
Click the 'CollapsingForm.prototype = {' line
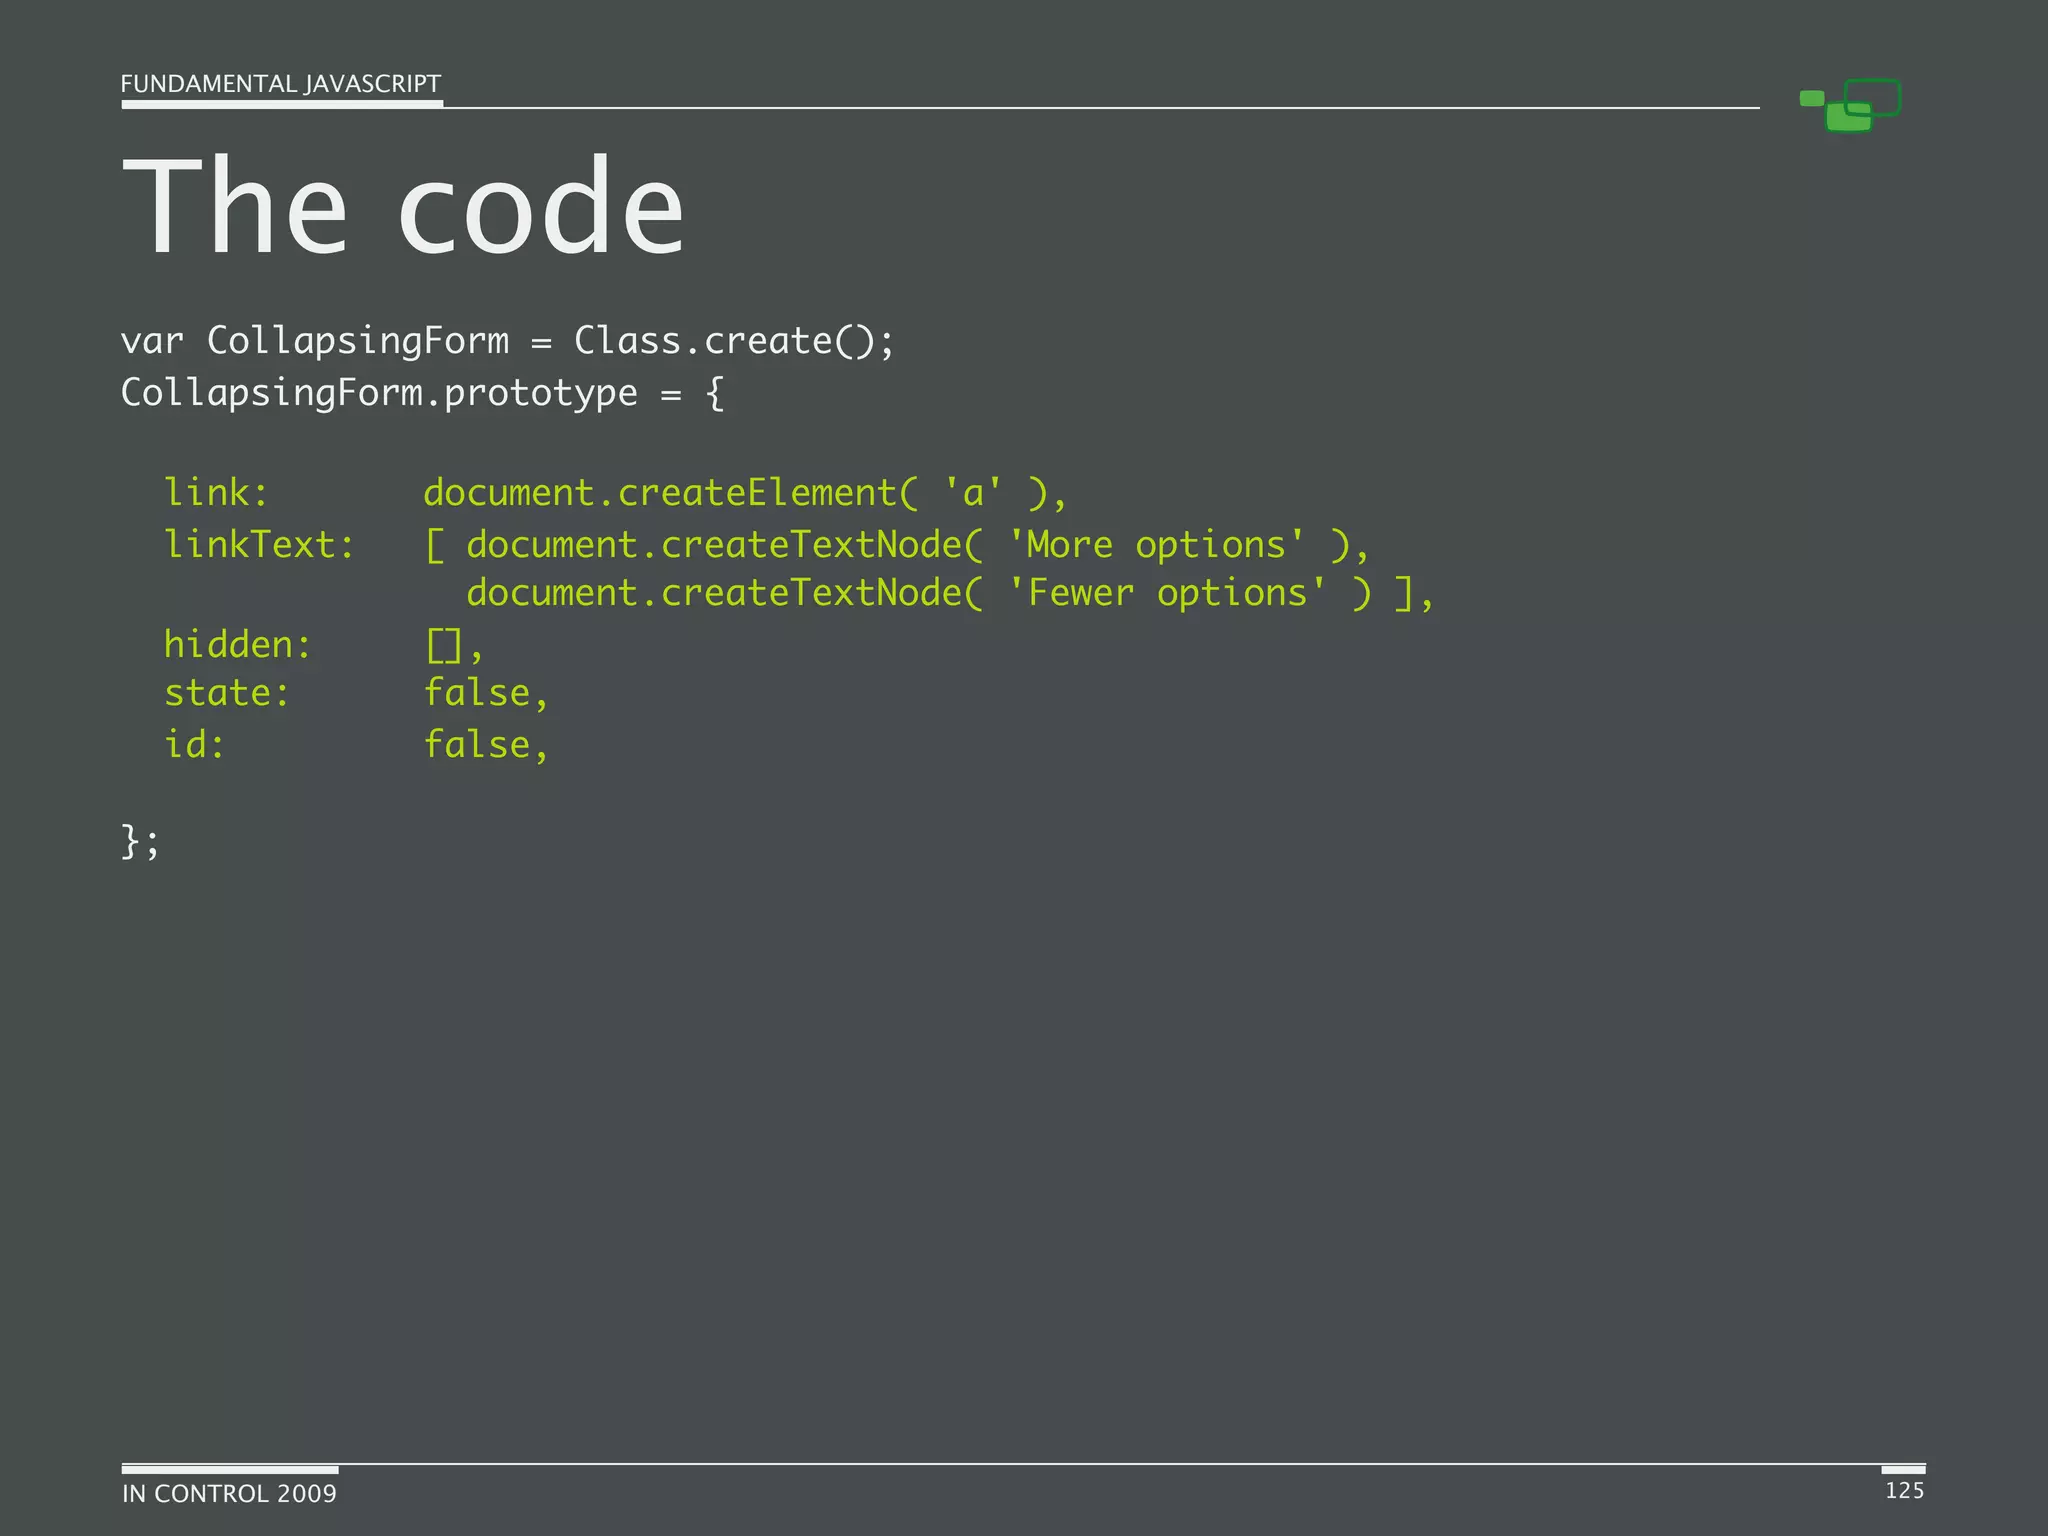pyautogui.click(x=422, y=393)
